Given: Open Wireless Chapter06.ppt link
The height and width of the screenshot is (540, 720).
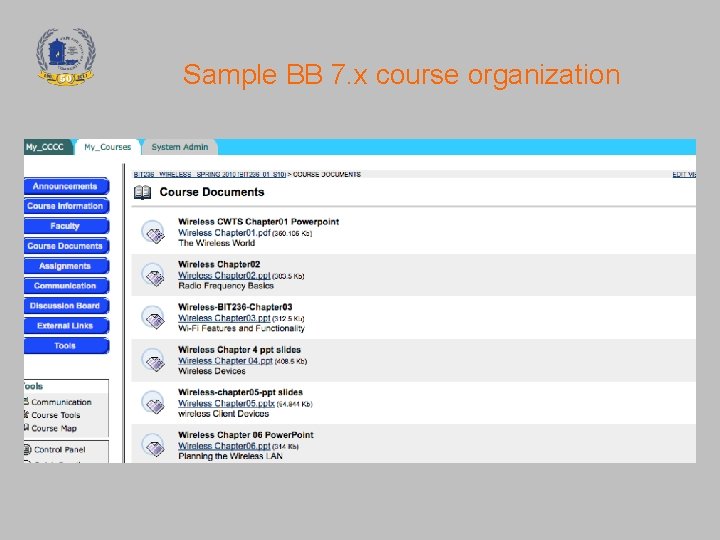Looking at the screenshot, I should (x=224, y=446).
